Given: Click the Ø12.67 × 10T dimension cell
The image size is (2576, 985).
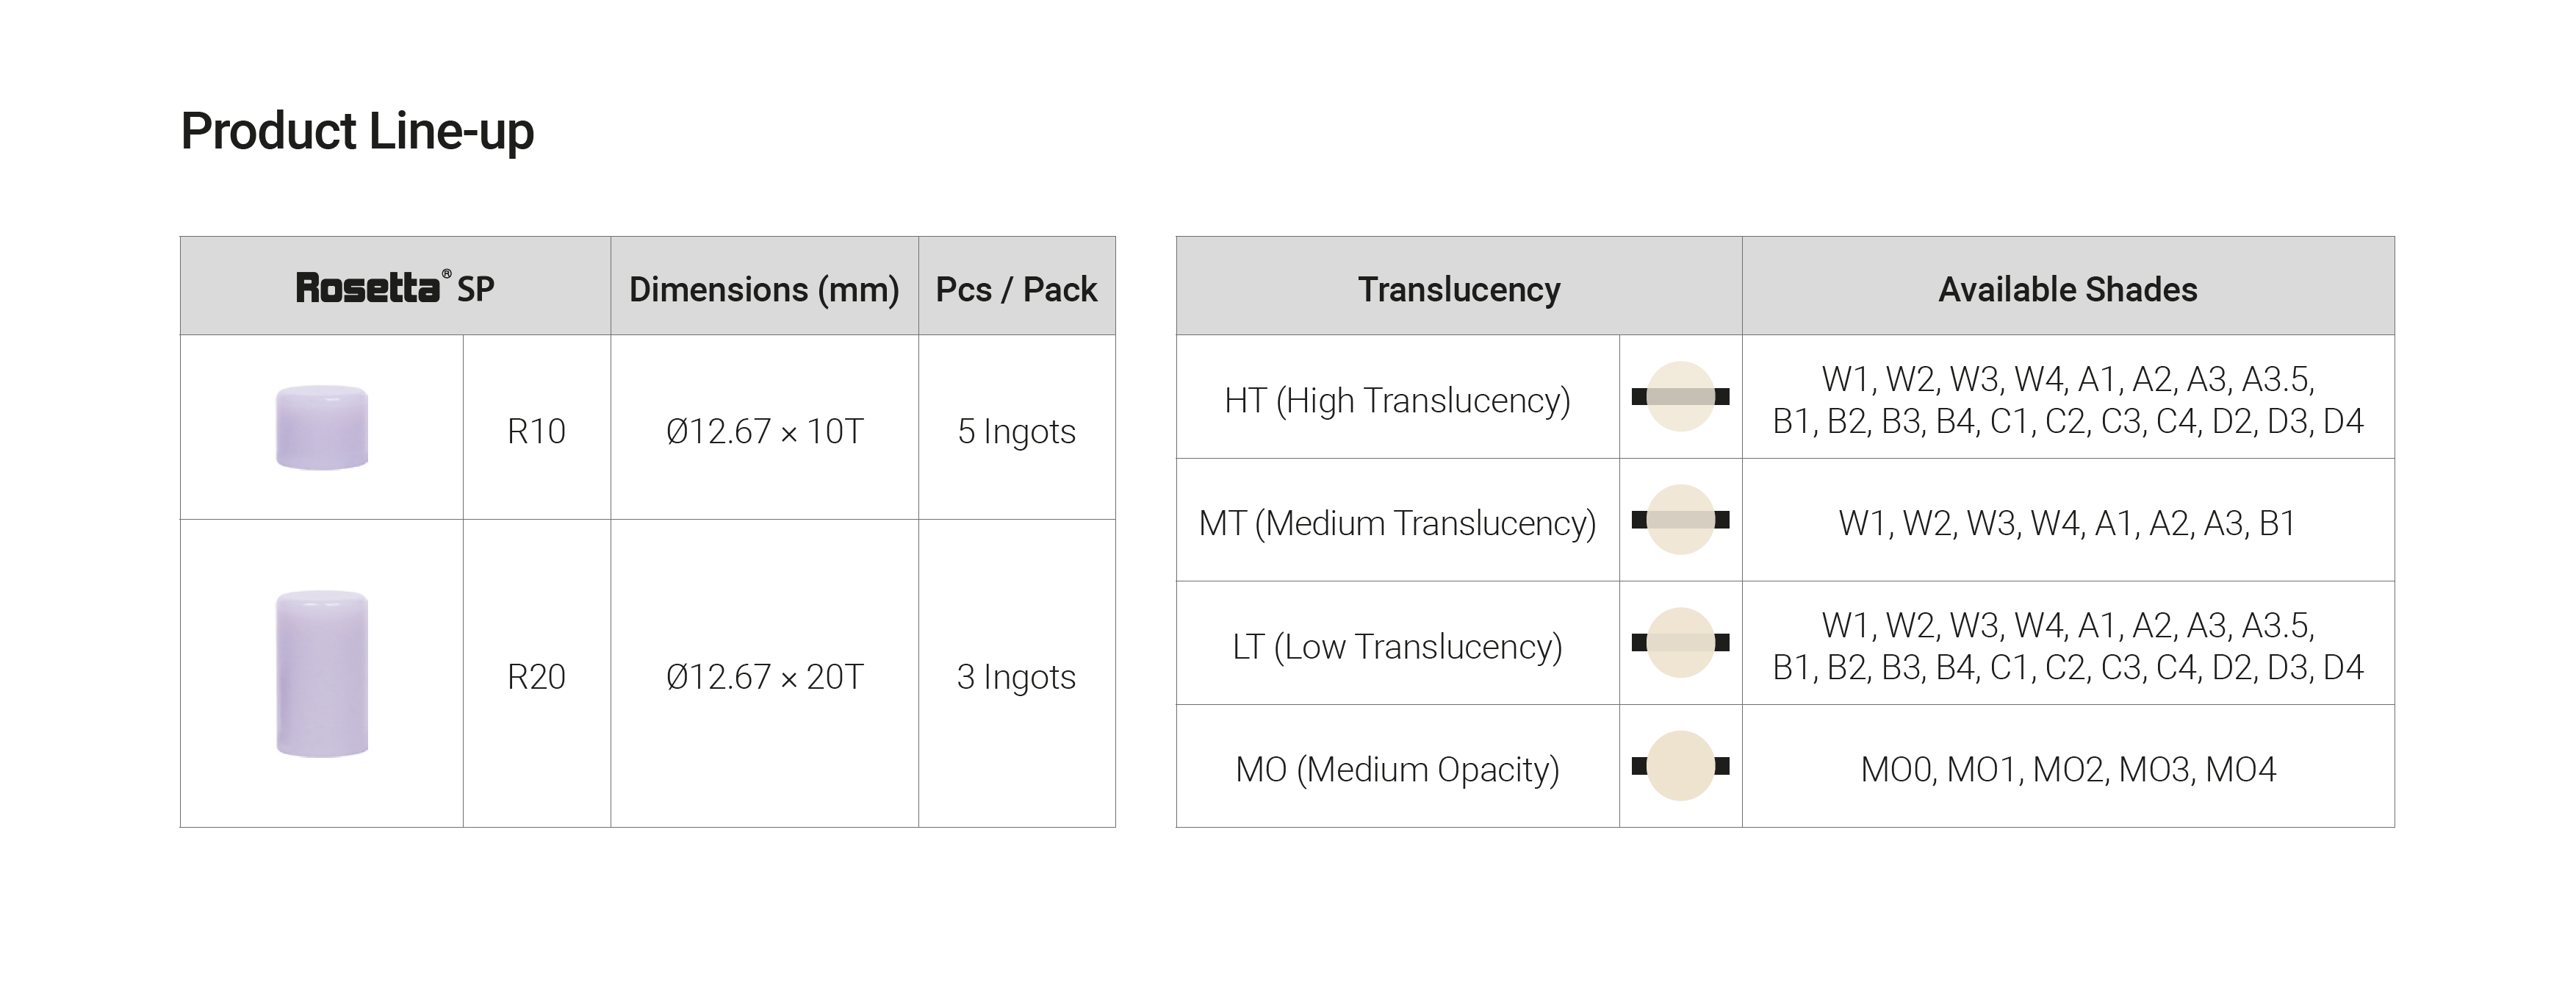Looking at the screenshot, I should tap(764, 431).
